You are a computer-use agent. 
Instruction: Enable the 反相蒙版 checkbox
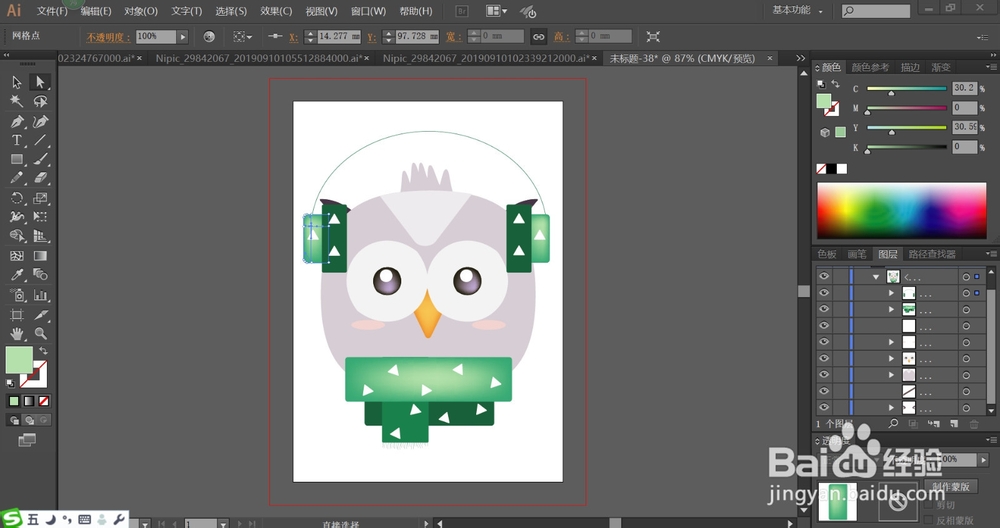(x=928, y=520)
